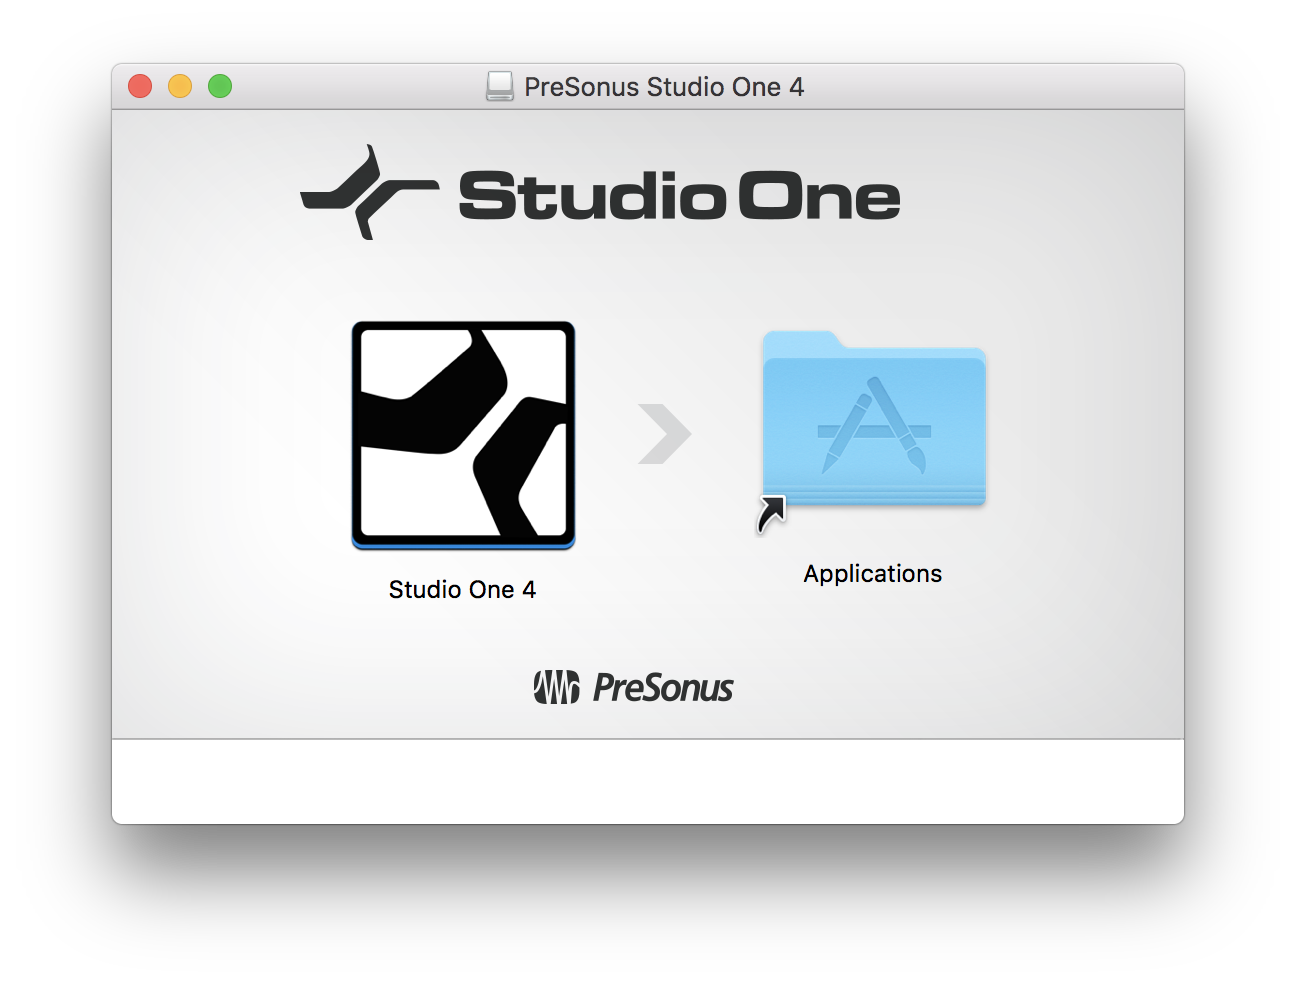Click the pencil and brush emblem on folder
1296x984 pixels.
[x=874, y=425]
